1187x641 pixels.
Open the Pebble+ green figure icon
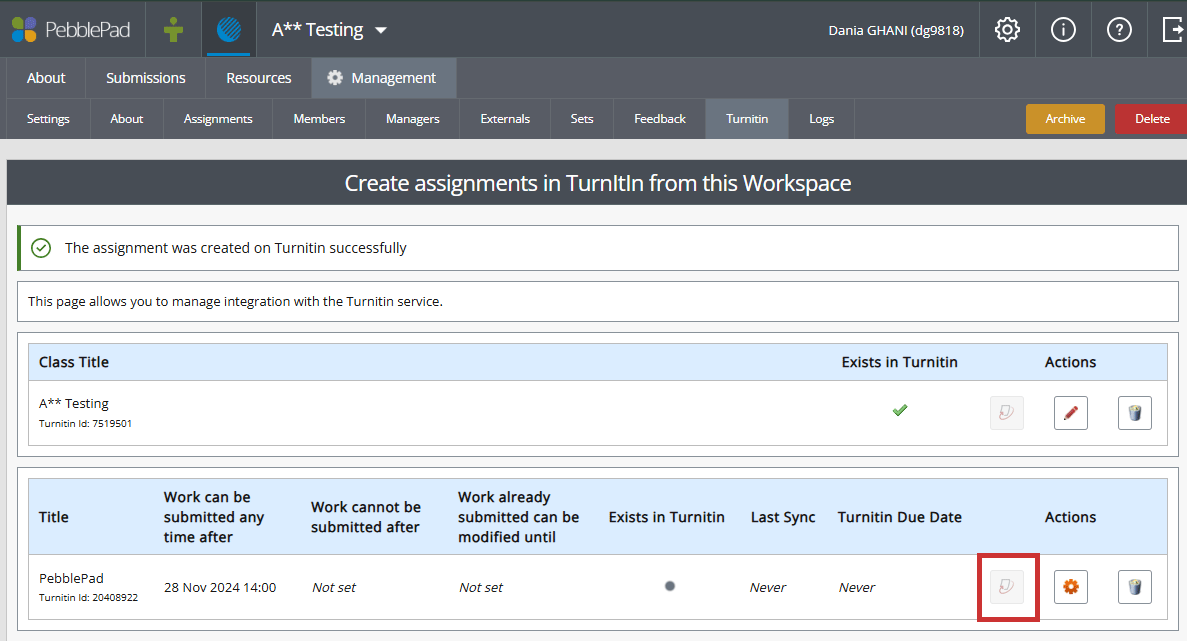click(173, 30)
